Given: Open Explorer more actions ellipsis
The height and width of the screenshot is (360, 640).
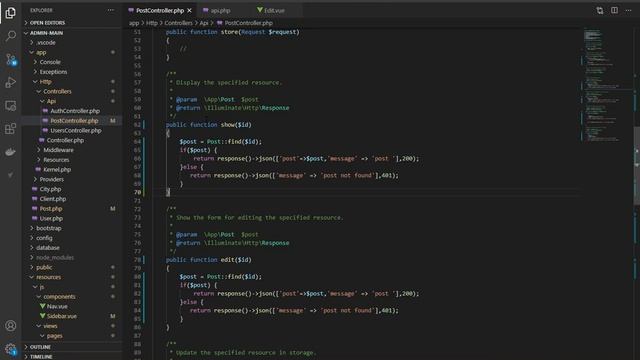Looking at the screenshot, I should pos(111,10).
